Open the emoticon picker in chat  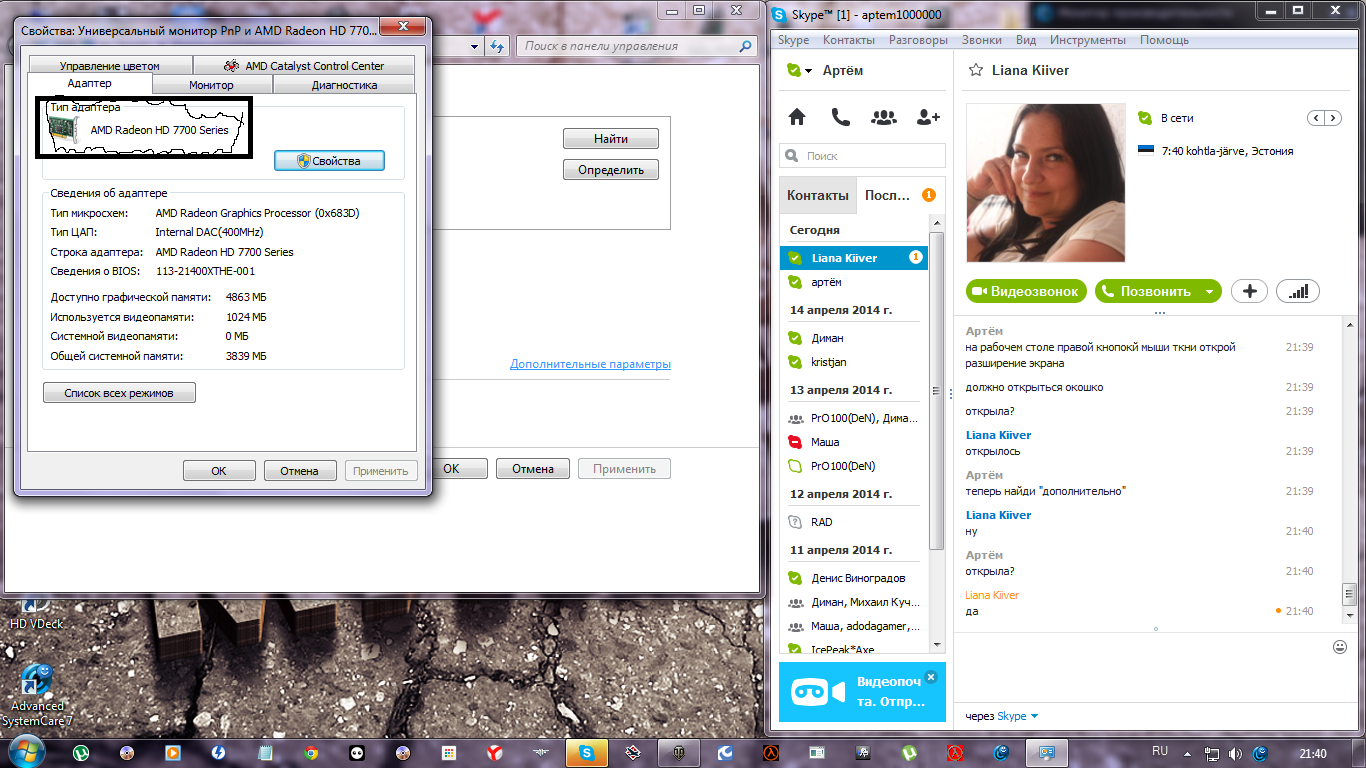click(x=1340, y=647)
